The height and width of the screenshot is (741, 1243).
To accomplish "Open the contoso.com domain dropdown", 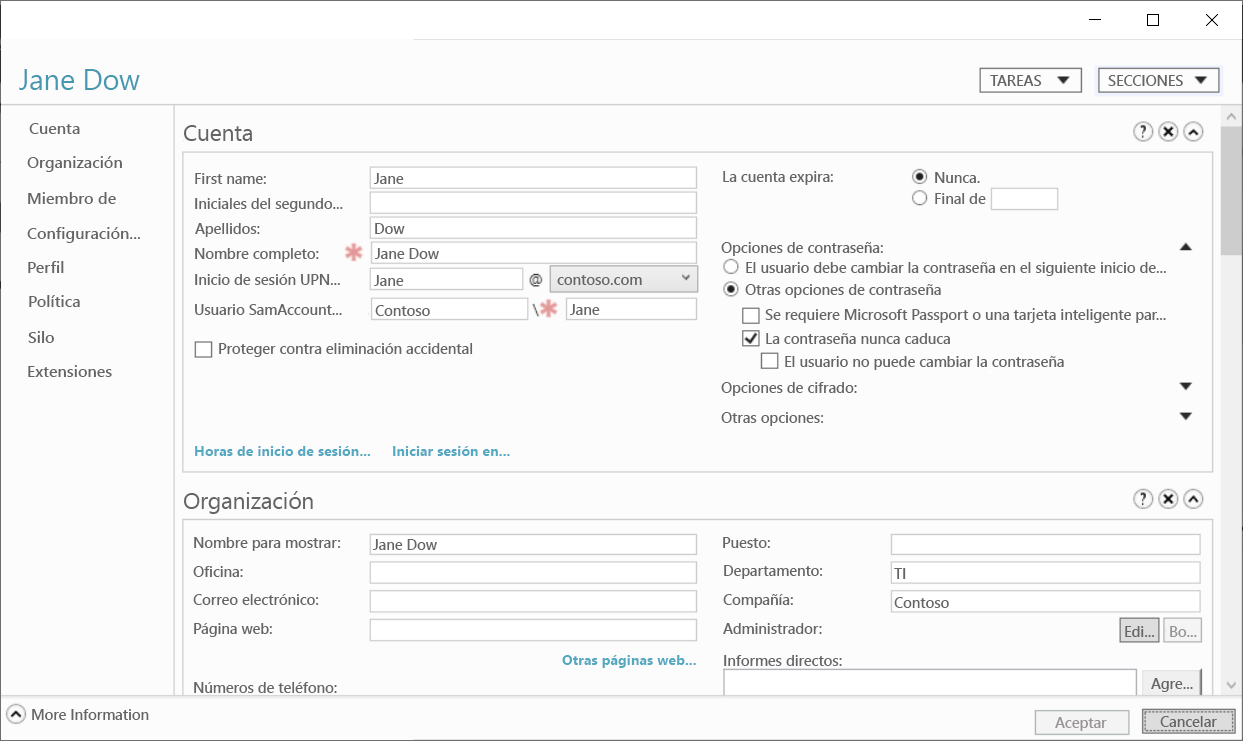I will tap(687, 280).
